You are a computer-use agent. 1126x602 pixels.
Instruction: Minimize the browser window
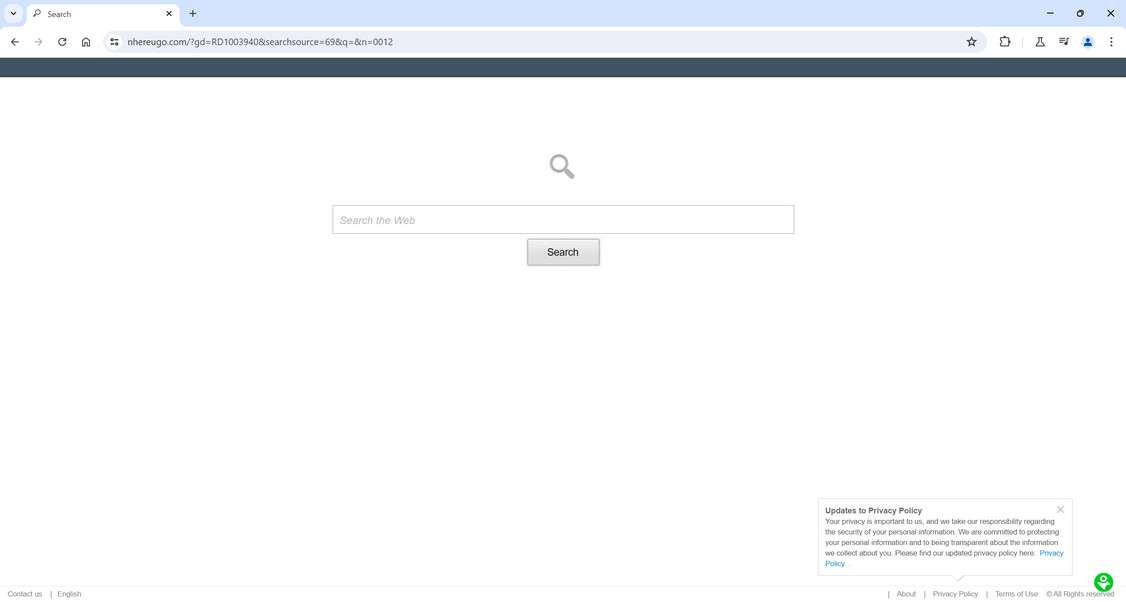1050,14
